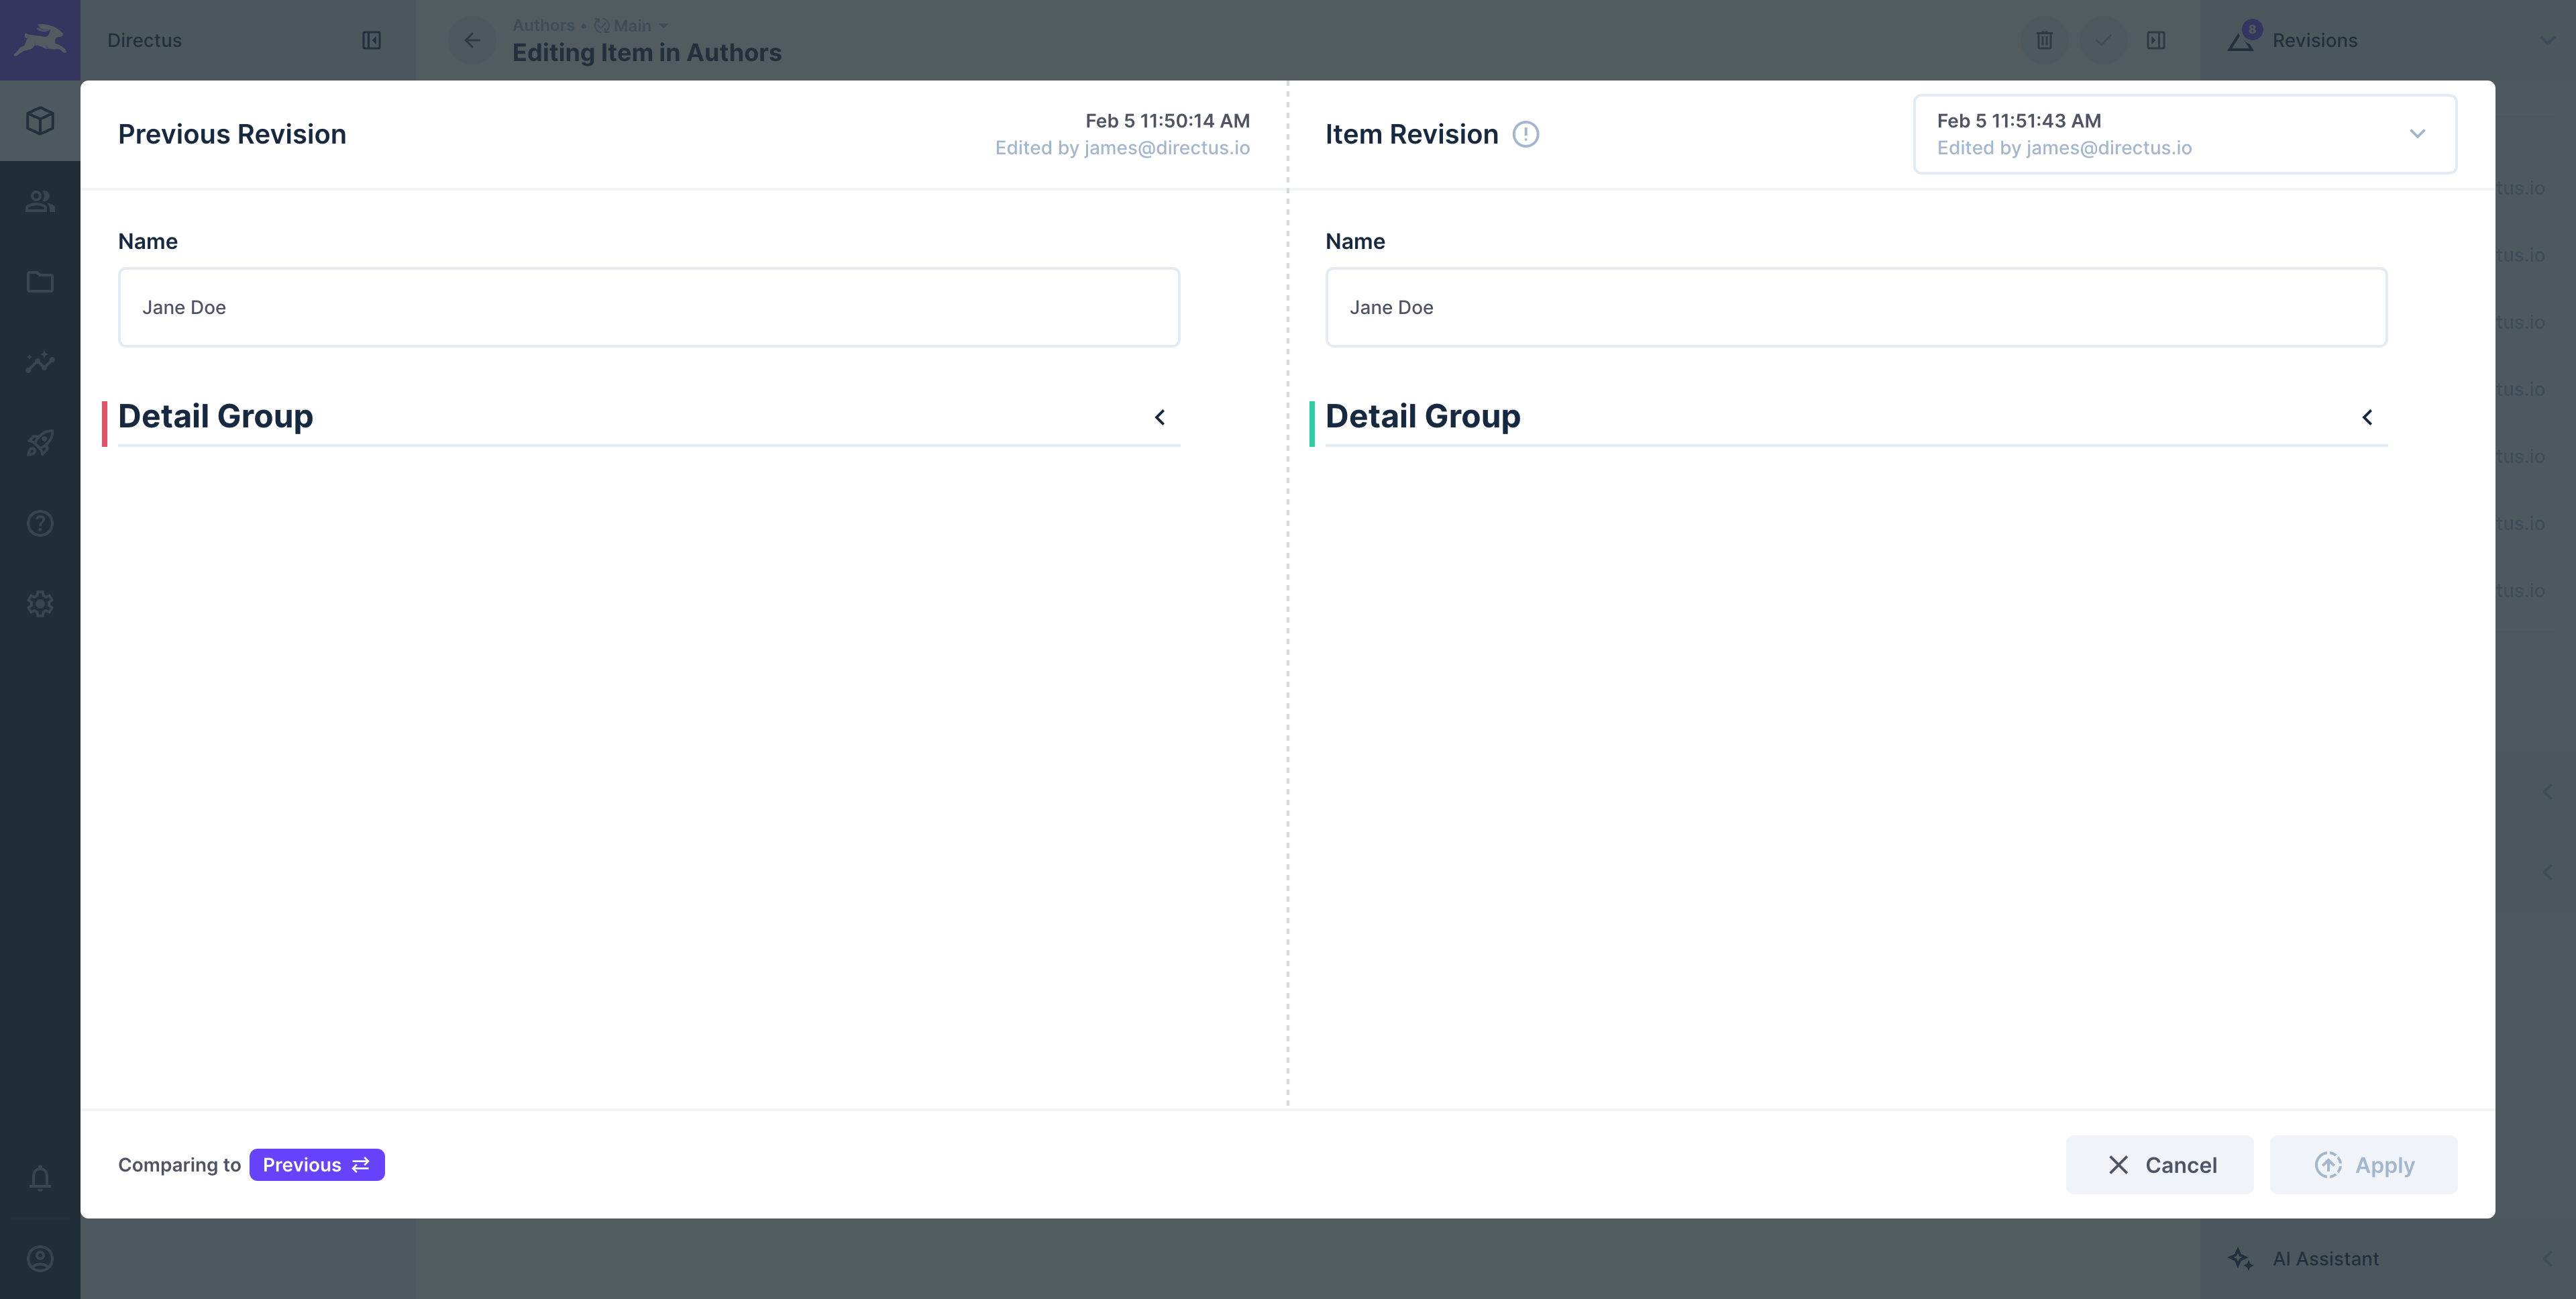Expand Detail Group in Item Revision
The height and width of the screenshot is (1299, 2576).
pos(2366,417)
